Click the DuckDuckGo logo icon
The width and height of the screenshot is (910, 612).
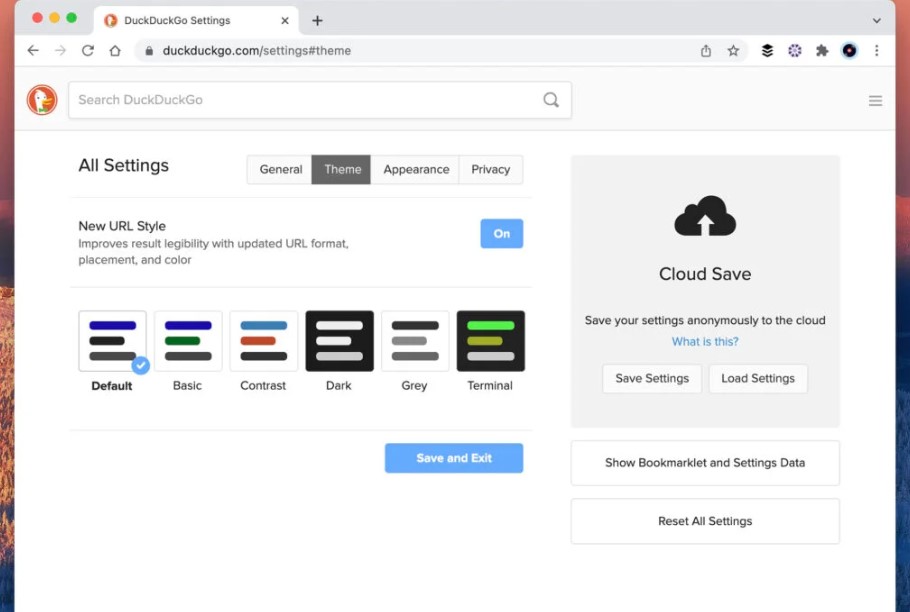pos(42,100)
